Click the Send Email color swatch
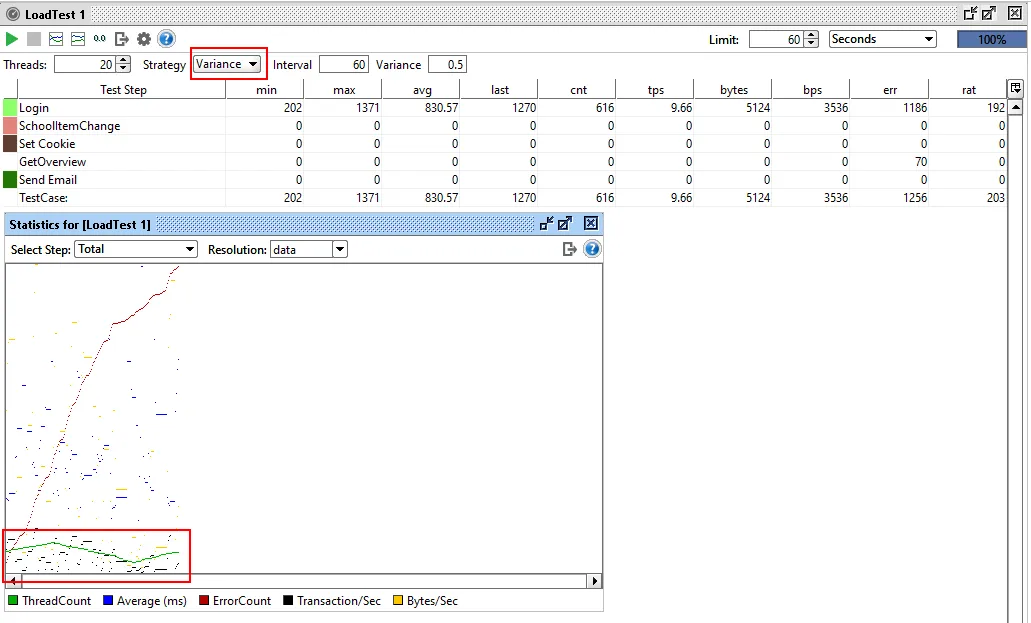Image resolution: width=1031 pixels, height=623 pixels. [x=10, y=179]
